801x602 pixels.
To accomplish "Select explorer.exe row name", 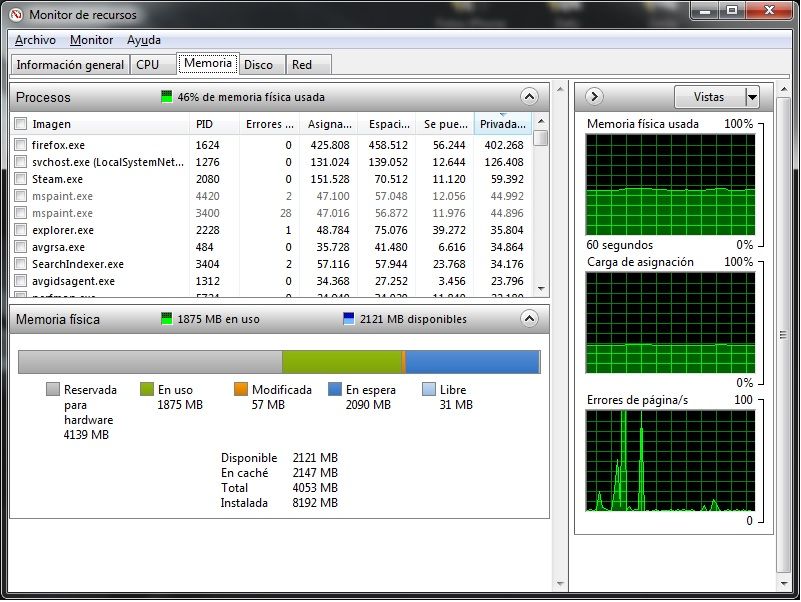I will click(x=63, y=230).
